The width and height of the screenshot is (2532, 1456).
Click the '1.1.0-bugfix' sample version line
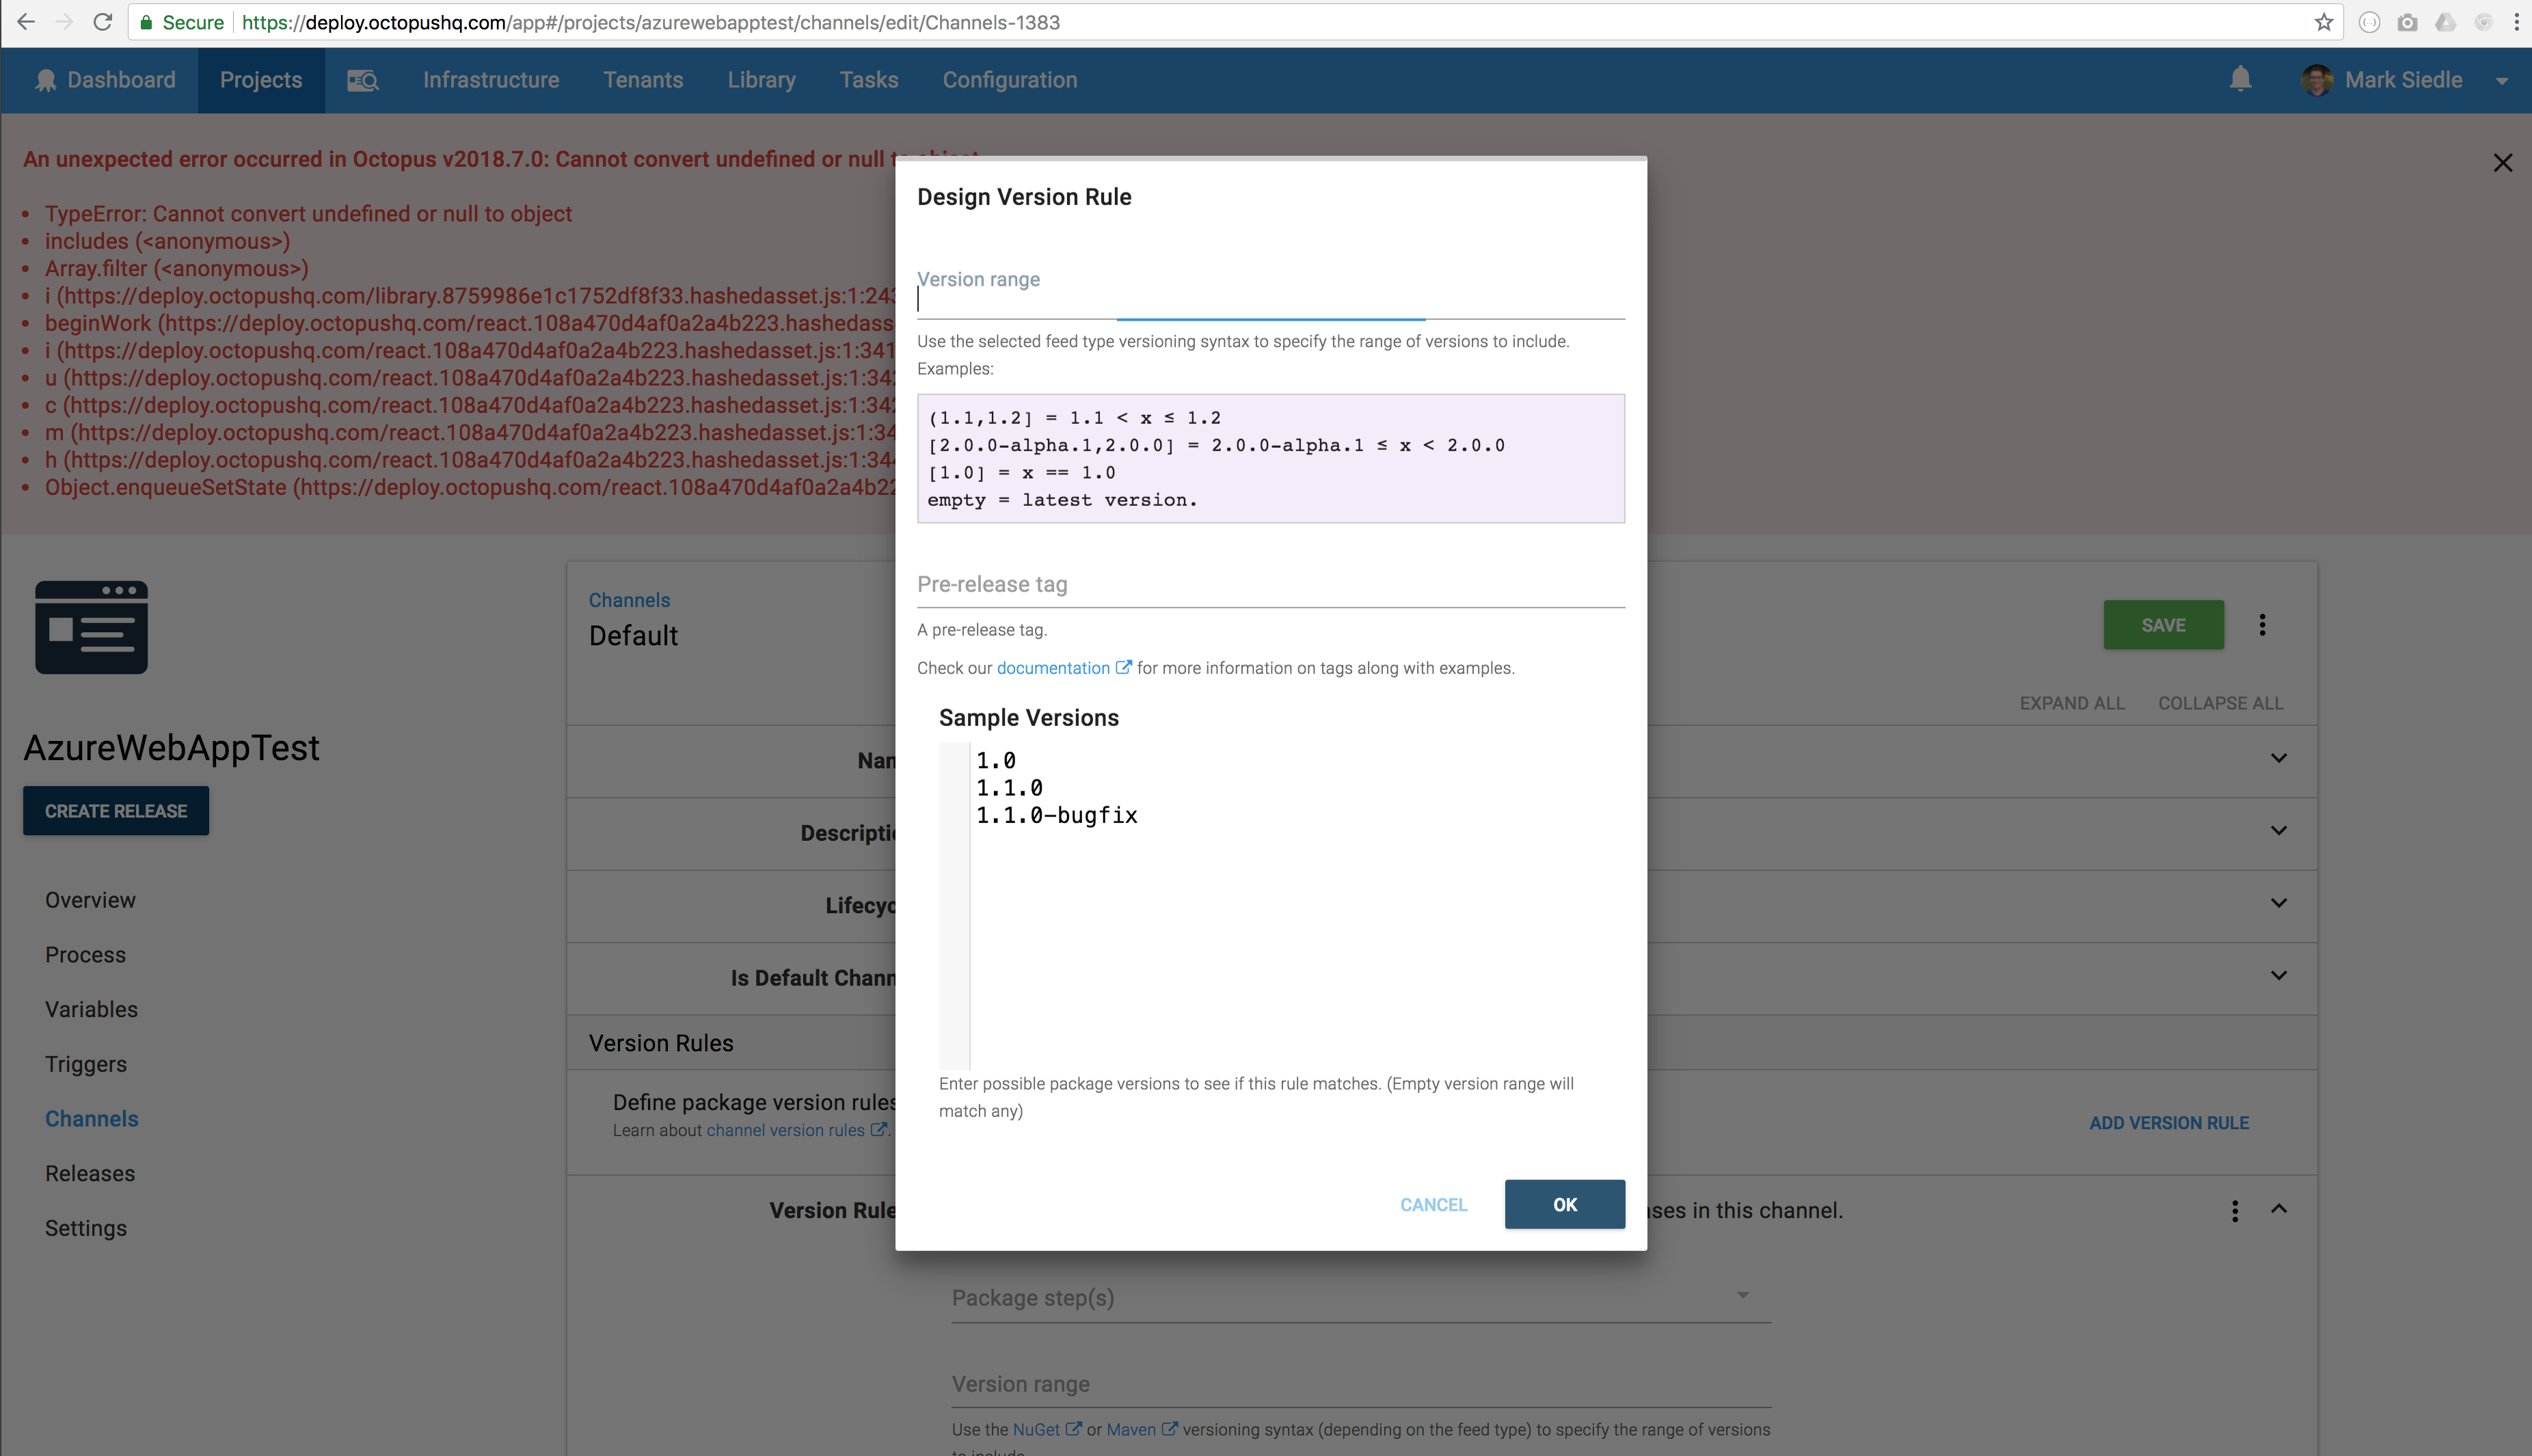(x=1057, y=816)
